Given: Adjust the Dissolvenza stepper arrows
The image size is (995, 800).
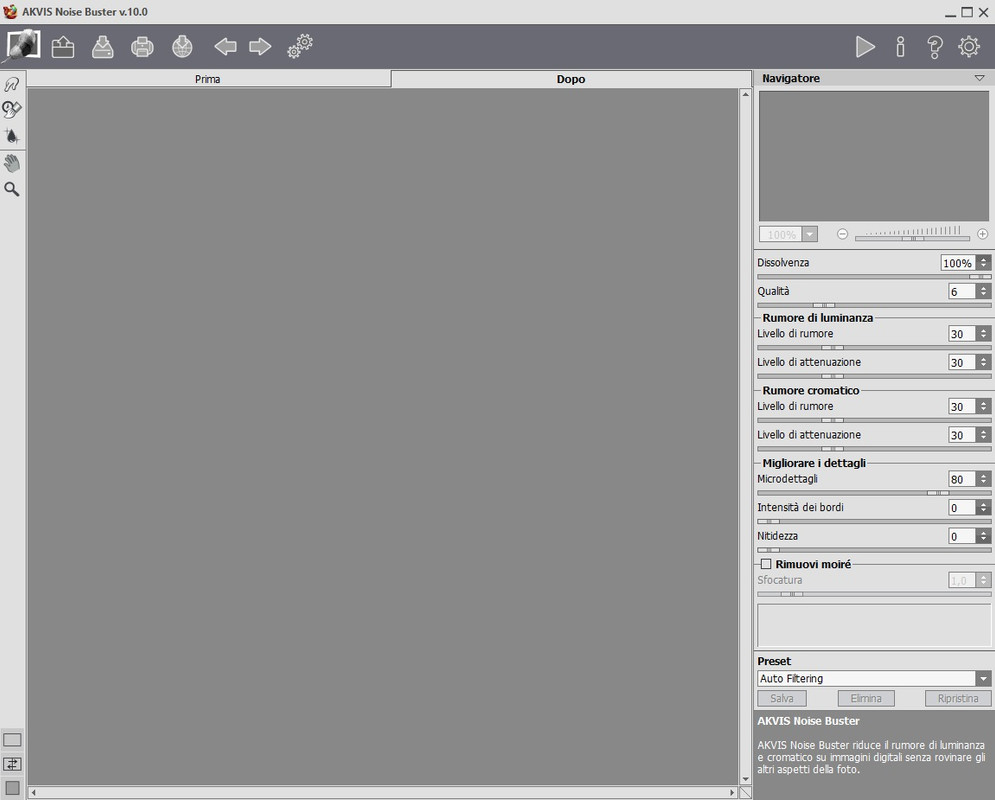Looking at the screenshot, I should tap(984, 263).
